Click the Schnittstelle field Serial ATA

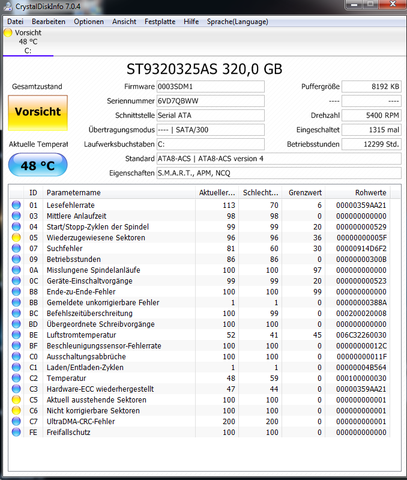[211, 115]
